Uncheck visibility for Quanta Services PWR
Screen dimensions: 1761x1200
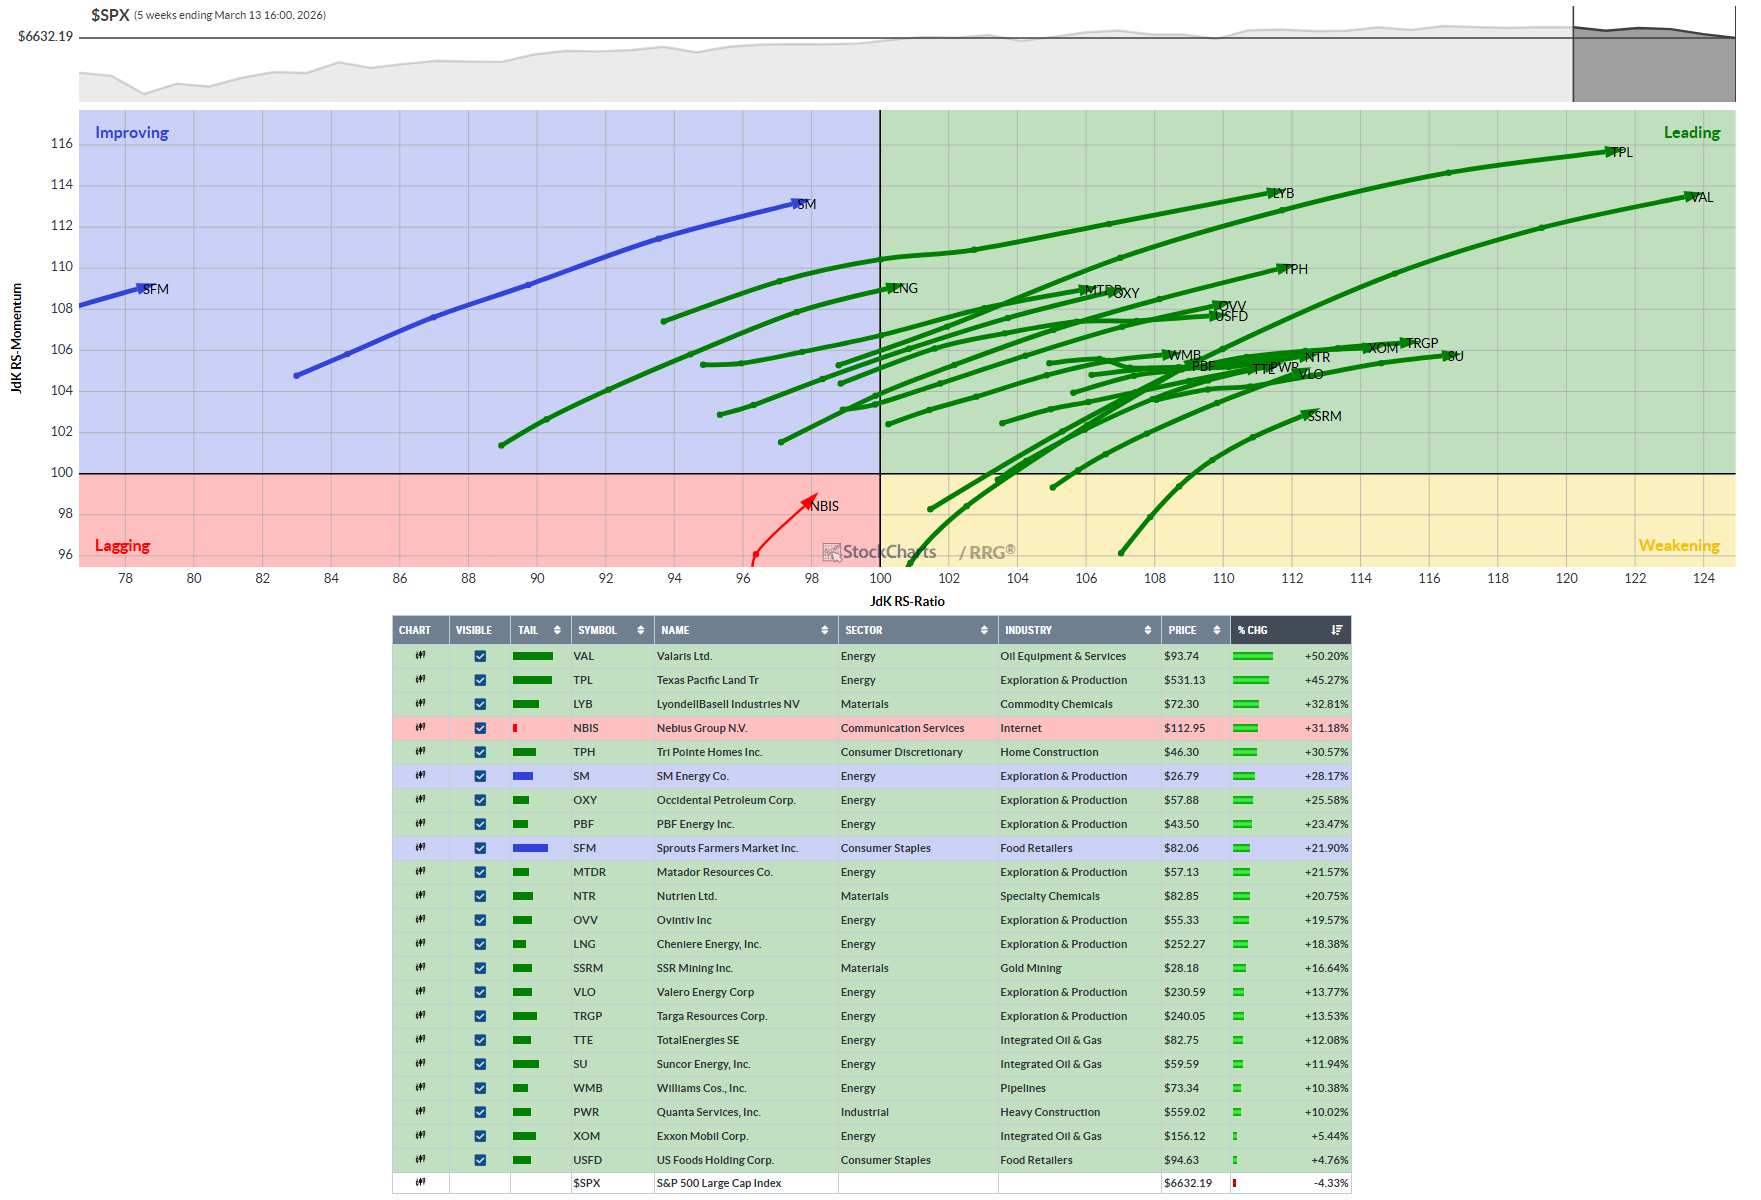pos(480,1112)
